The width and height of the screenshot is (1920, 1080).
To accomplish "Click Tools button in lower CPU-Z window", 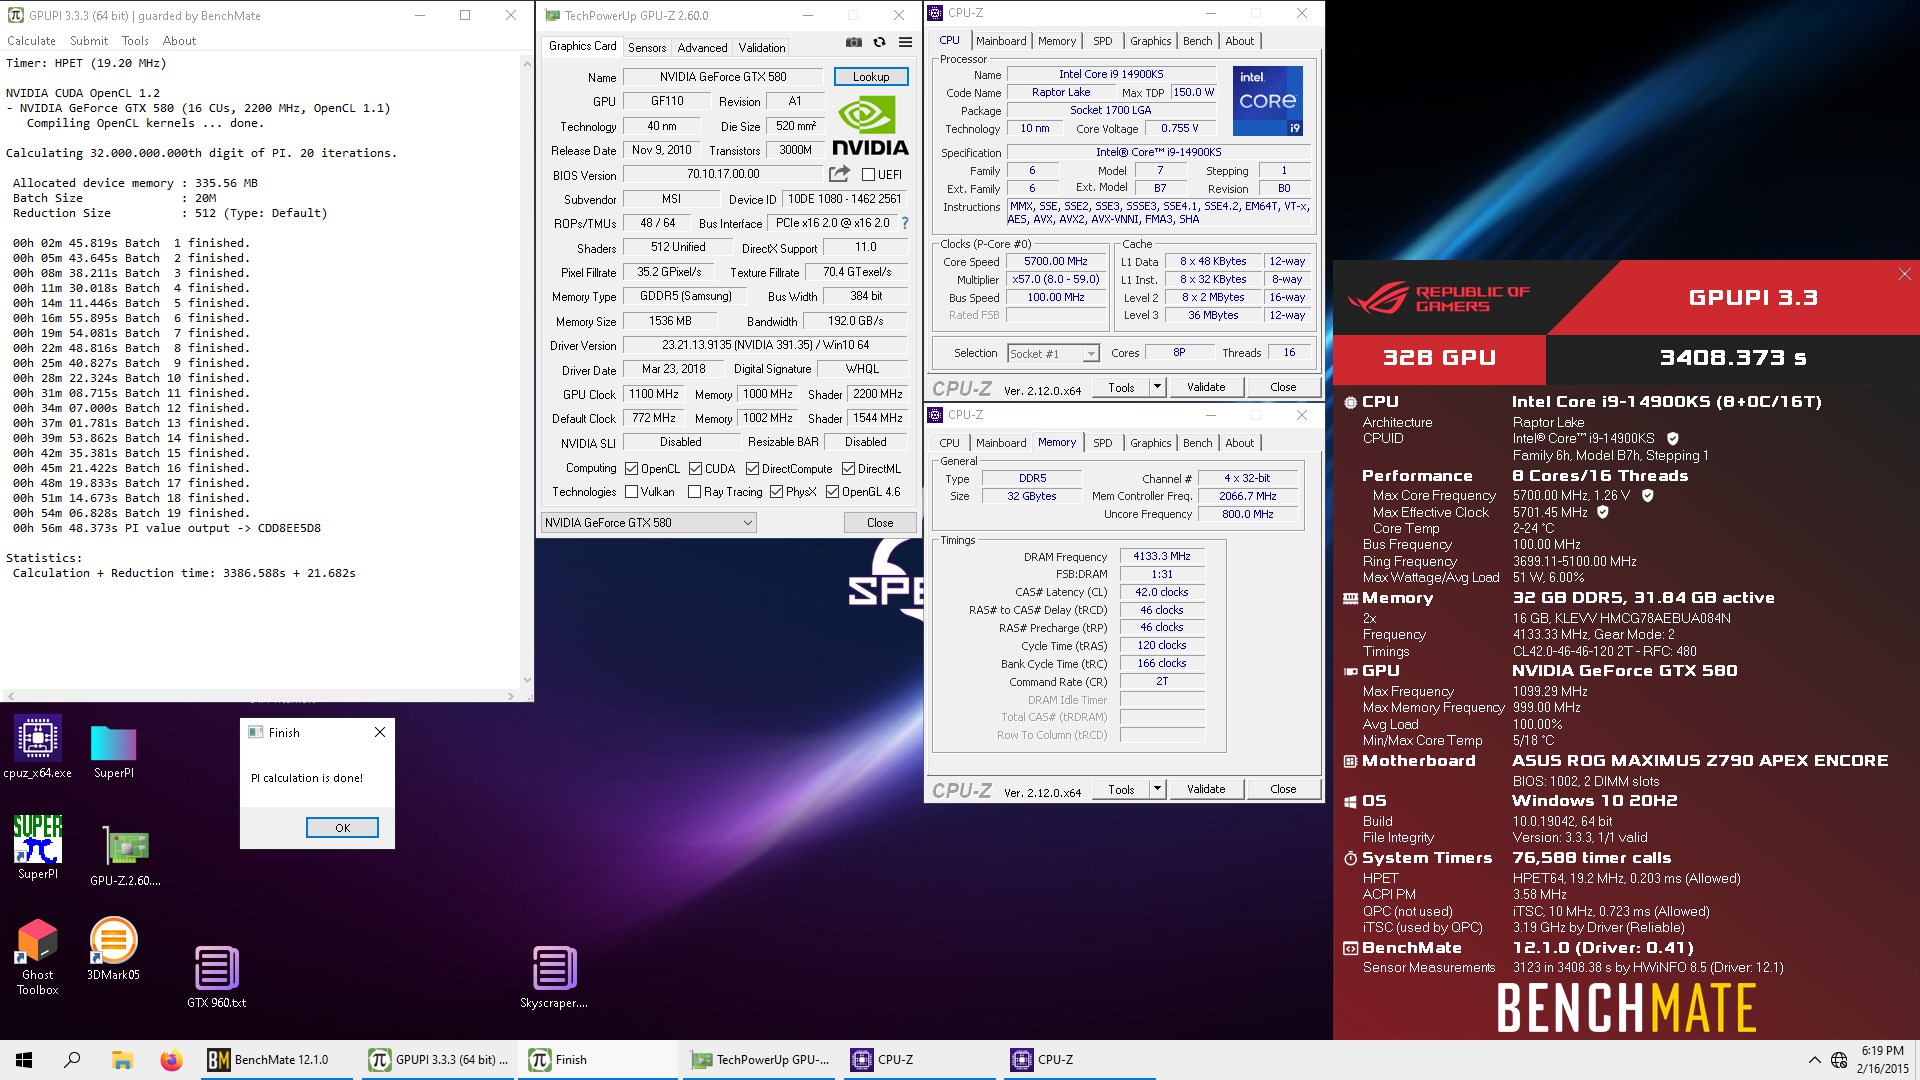I will click(1121, 789).
